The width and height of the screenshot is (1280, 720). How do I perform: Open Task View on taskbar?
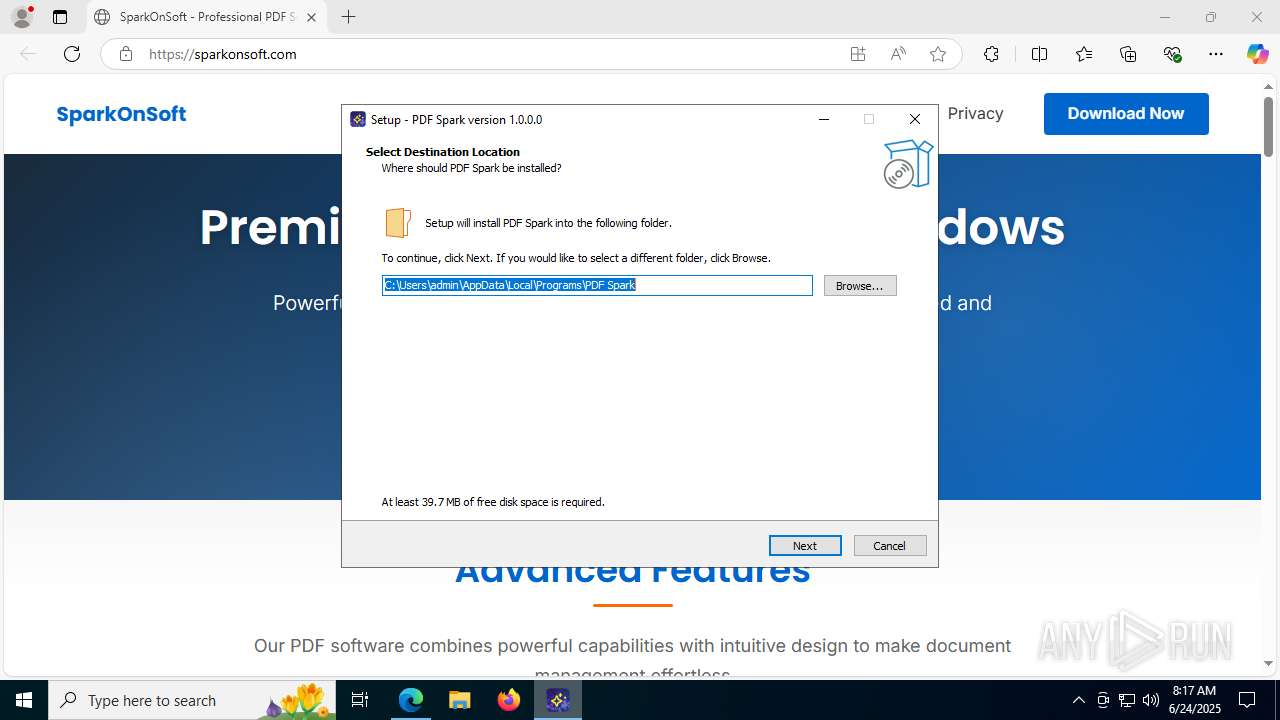point(361,700)
